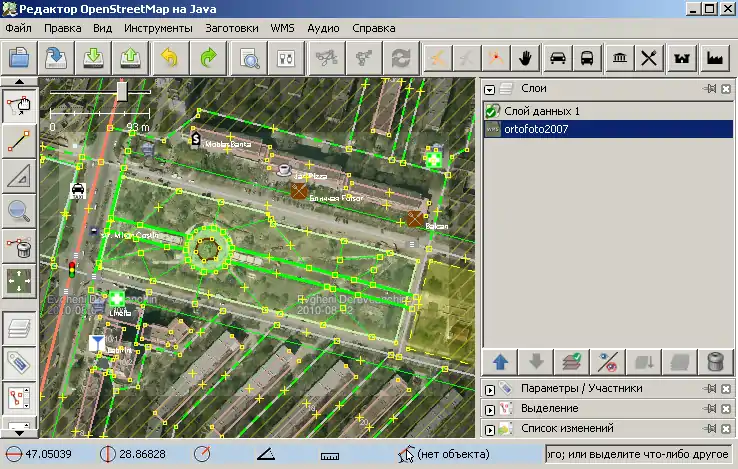Expand the Выделение panel
This screenshot has height=469, width=738.
490,408
